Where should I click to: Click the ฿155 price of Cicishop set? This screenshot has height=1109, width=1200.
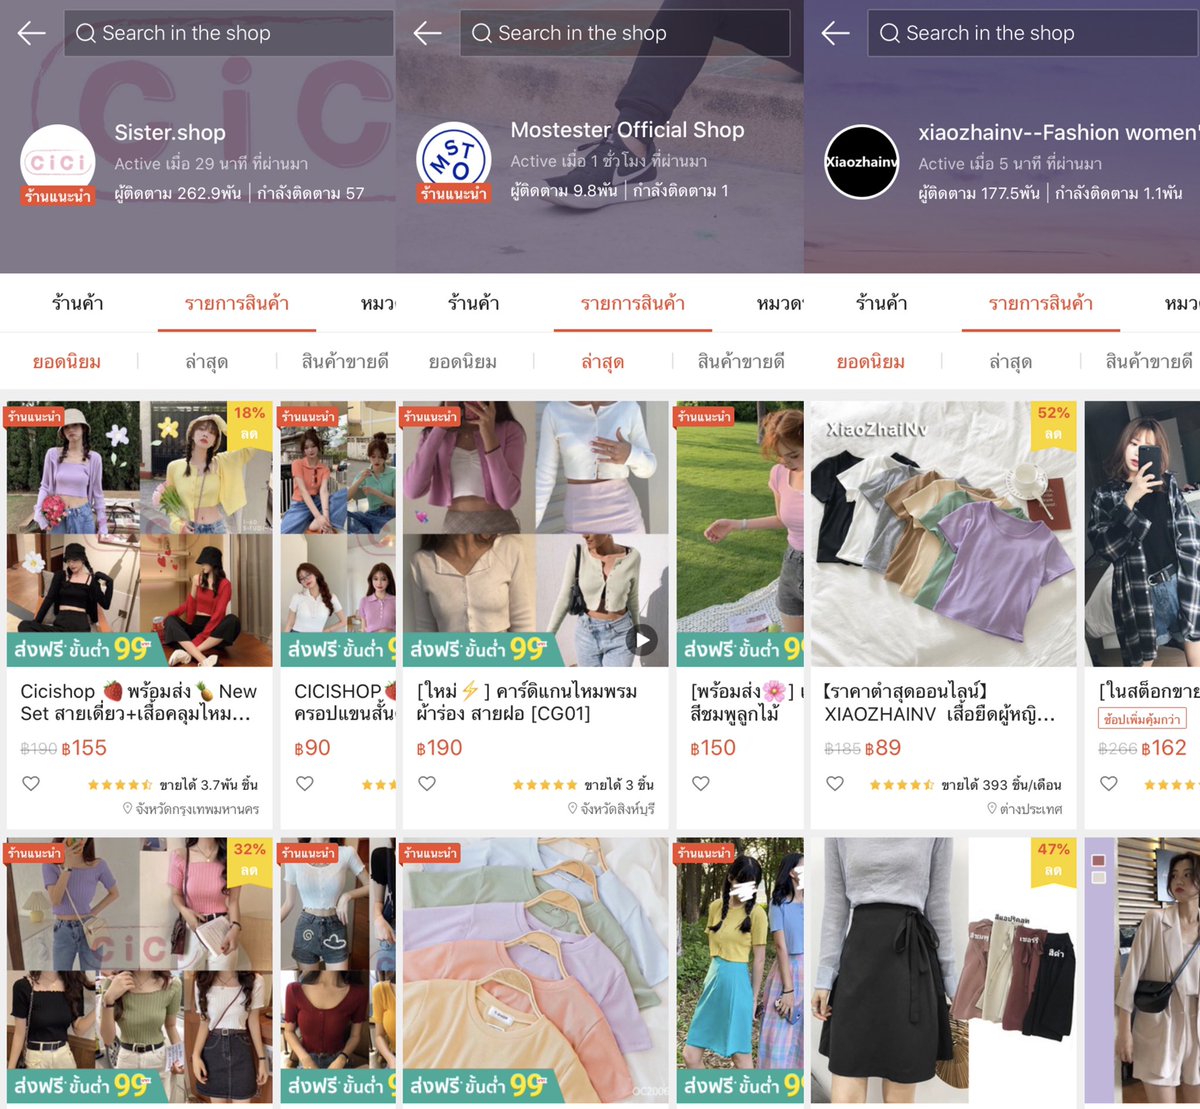tap(84, 748)
